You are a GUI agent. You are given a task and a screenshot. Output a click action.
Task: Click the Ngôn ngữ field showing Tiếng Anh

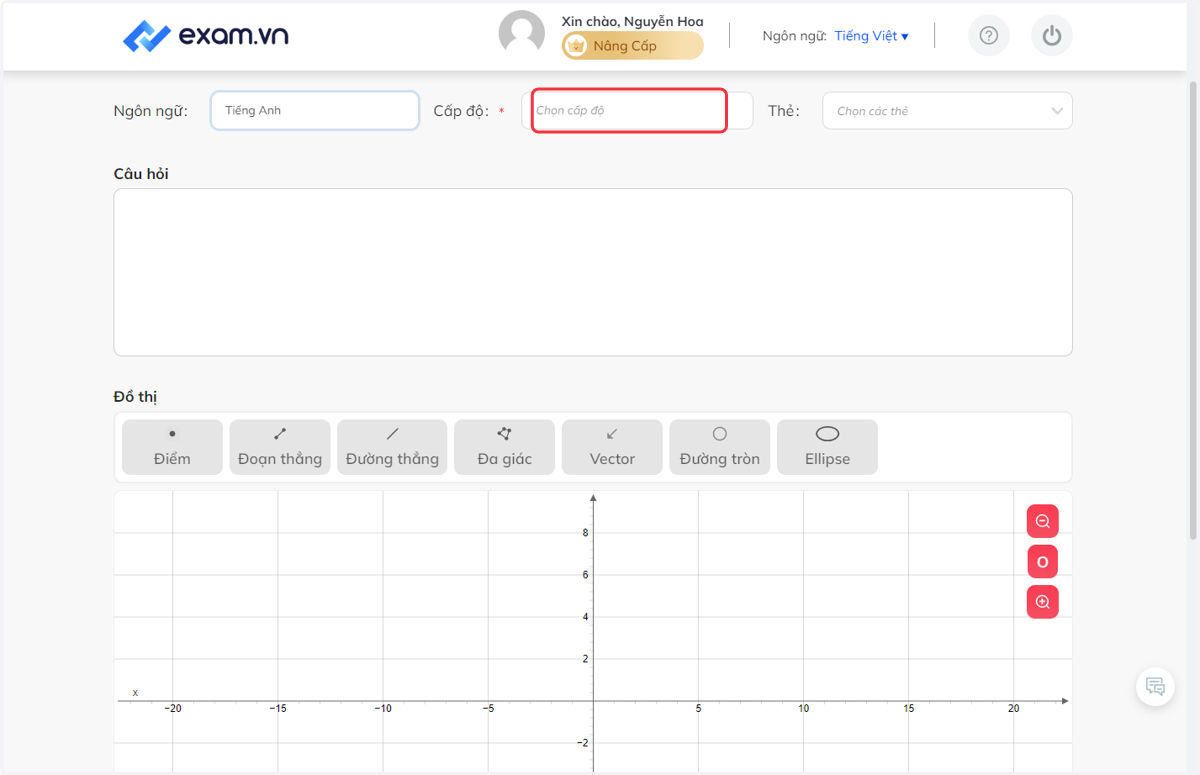tap(315, 111)
